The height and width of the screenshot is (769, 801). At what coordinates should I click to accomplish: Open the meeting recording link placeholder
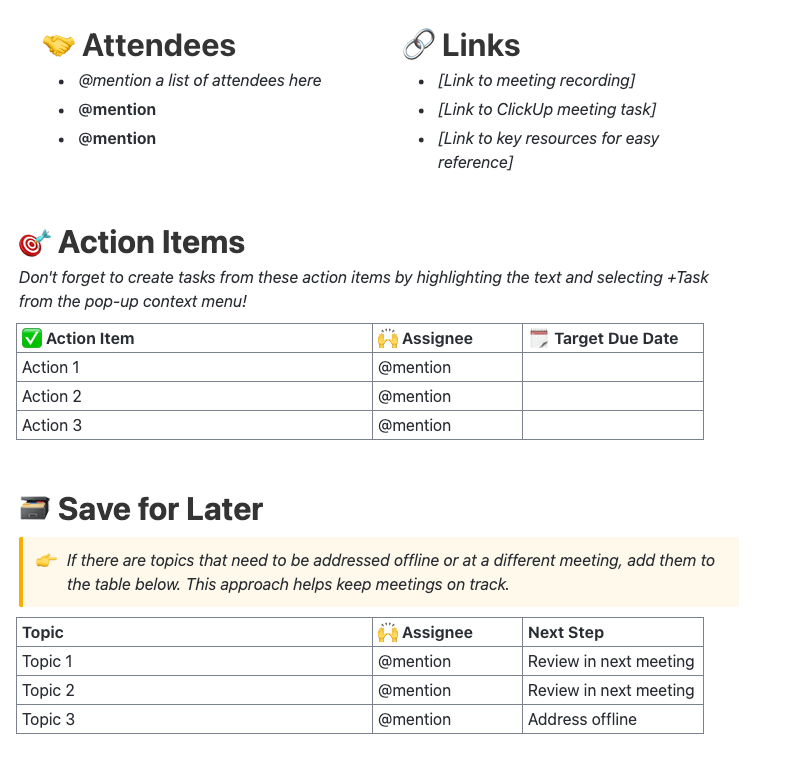536,81
